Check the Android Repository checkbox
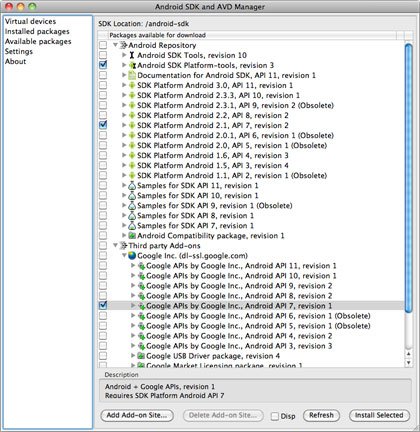This screenshot has height=432, width=420. [103, 45]
